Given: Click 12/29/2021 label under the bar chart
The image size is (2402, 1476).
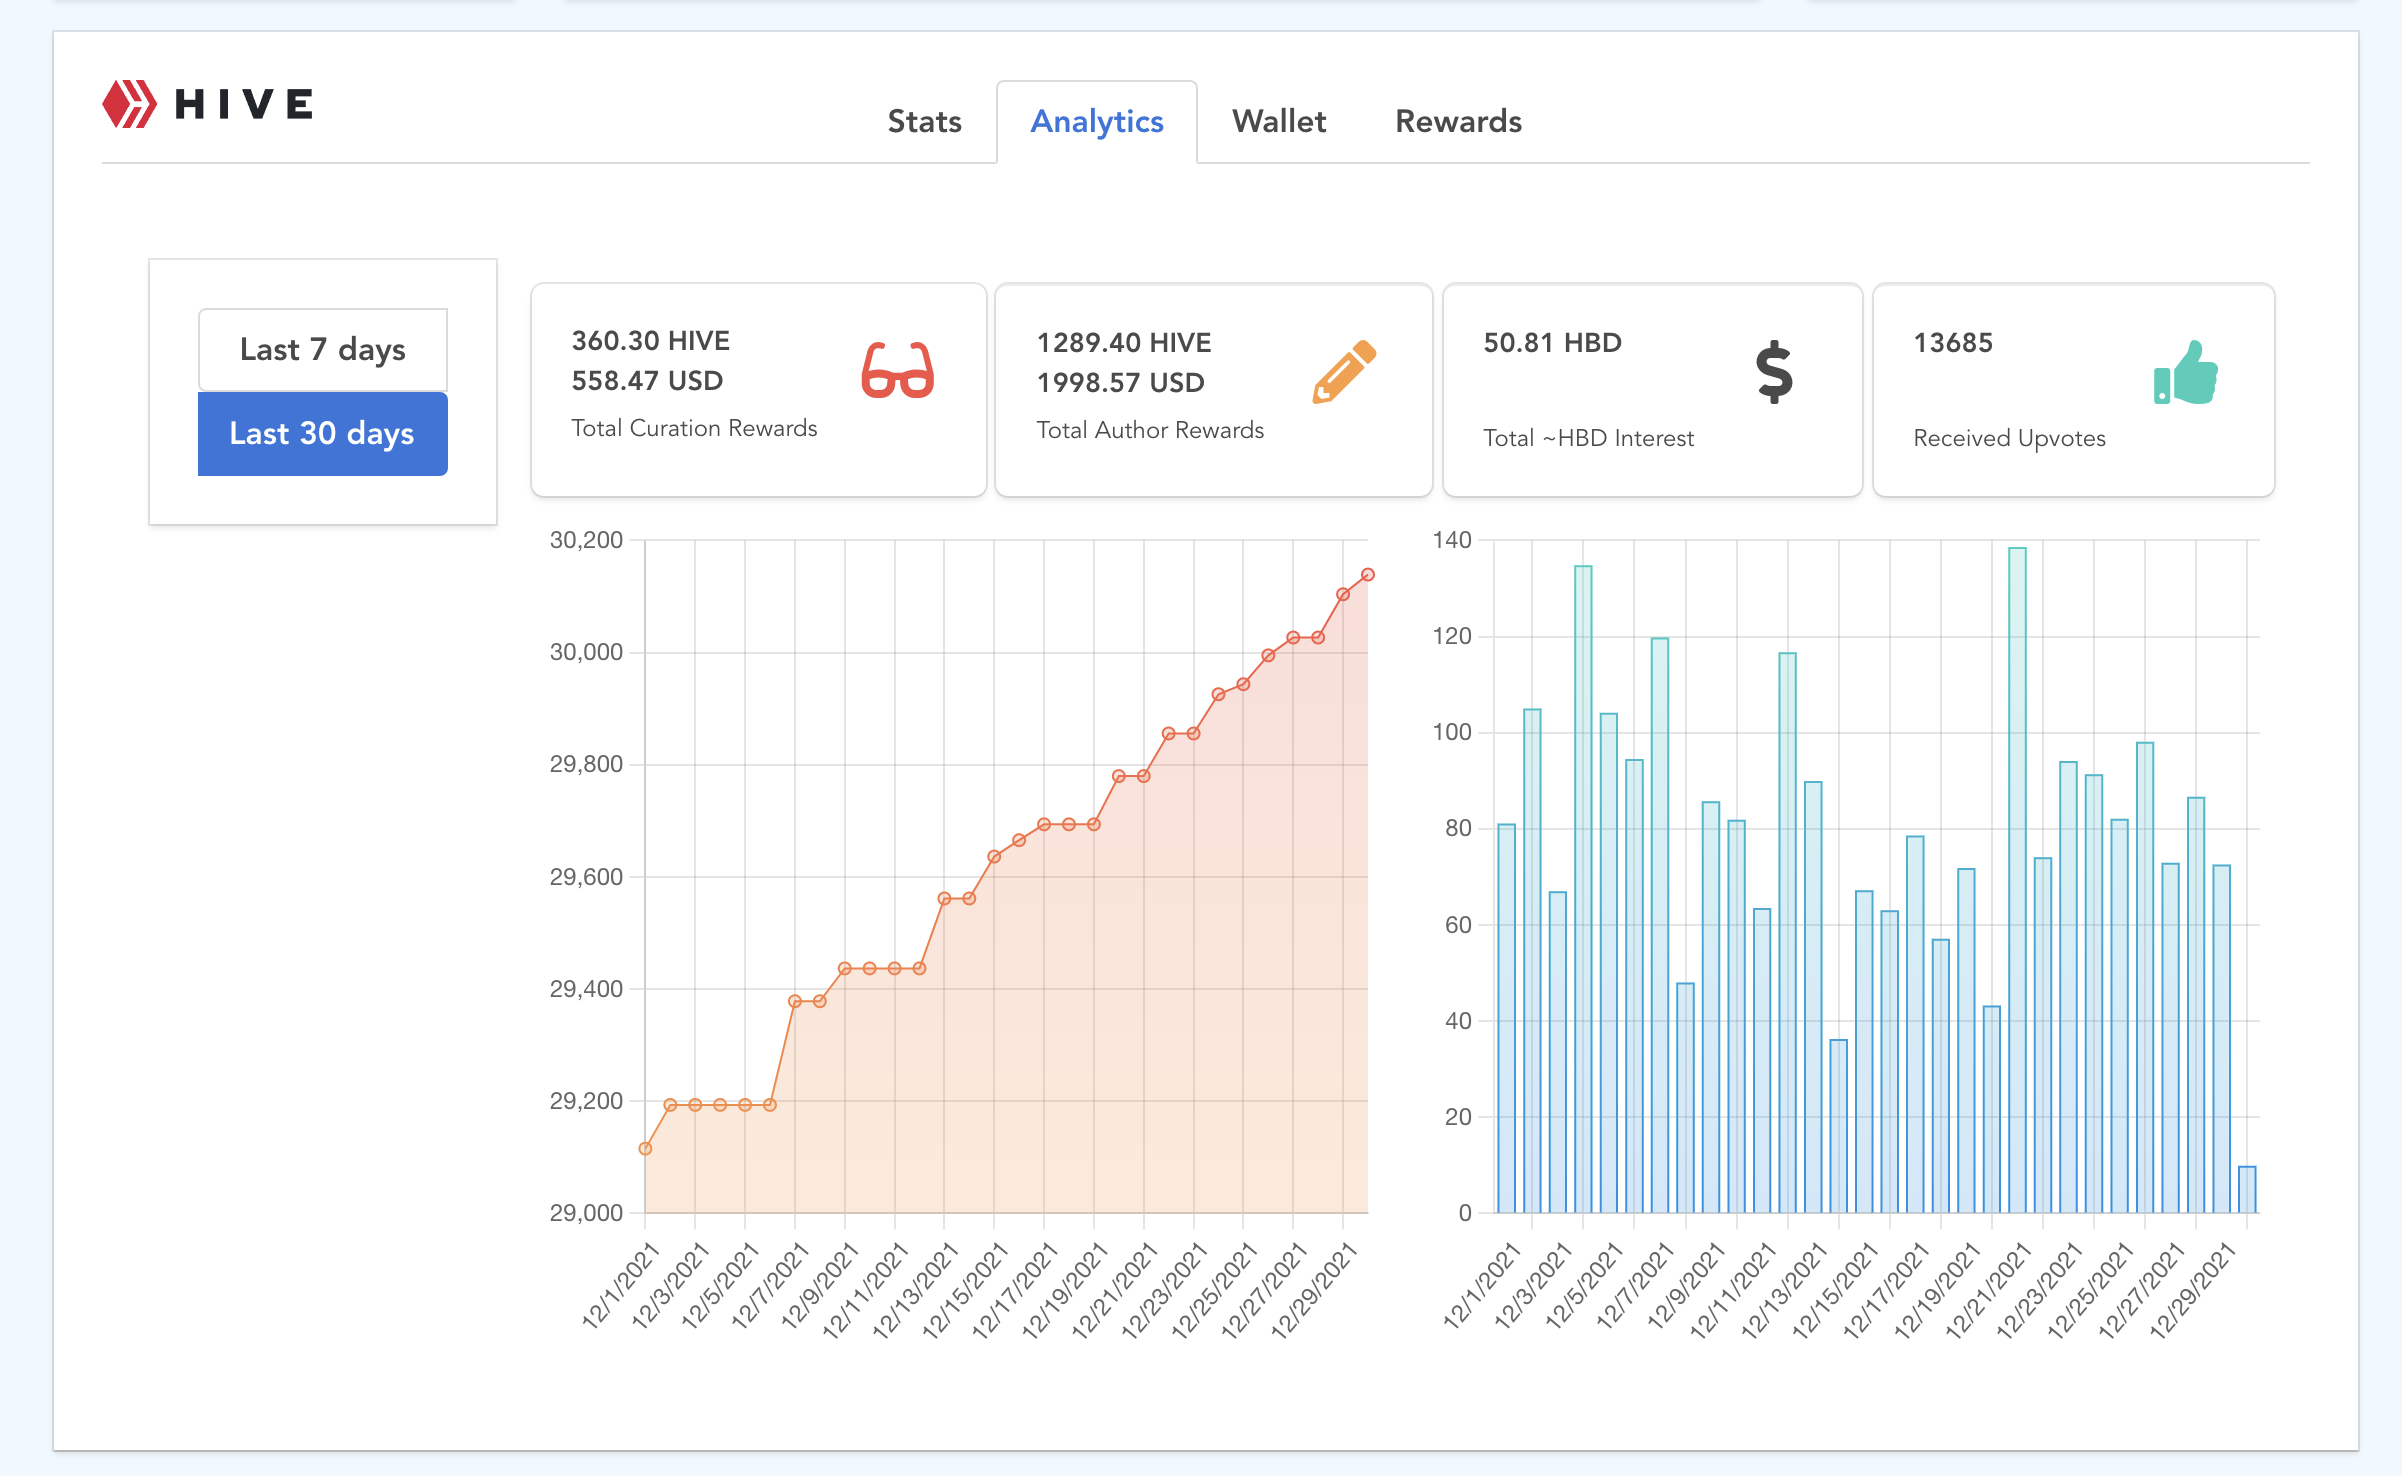Looking at the screenshot, I should (2191, 1289).
